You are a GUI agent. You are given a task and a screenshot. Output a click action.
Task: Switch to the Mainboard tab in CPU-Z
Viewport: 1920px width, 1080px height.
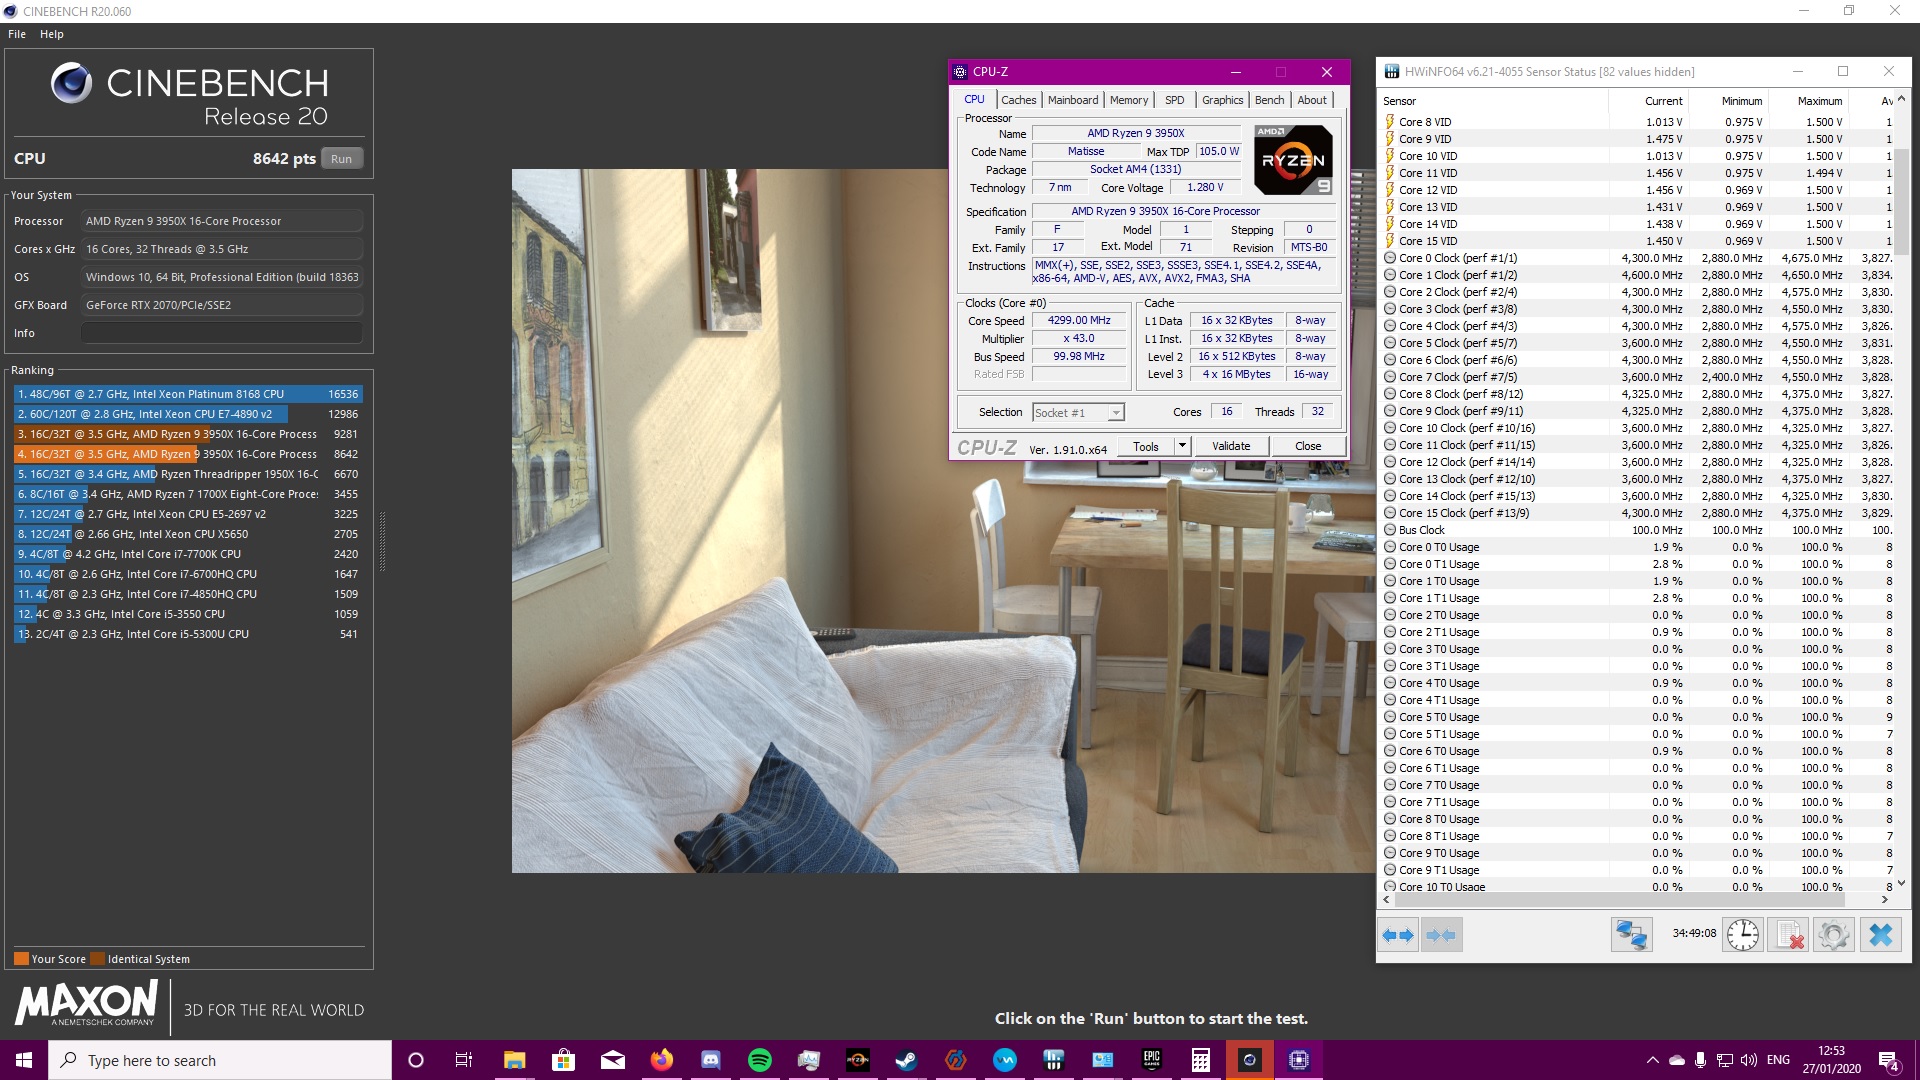pyautogui.click(x=1073, y=100)
